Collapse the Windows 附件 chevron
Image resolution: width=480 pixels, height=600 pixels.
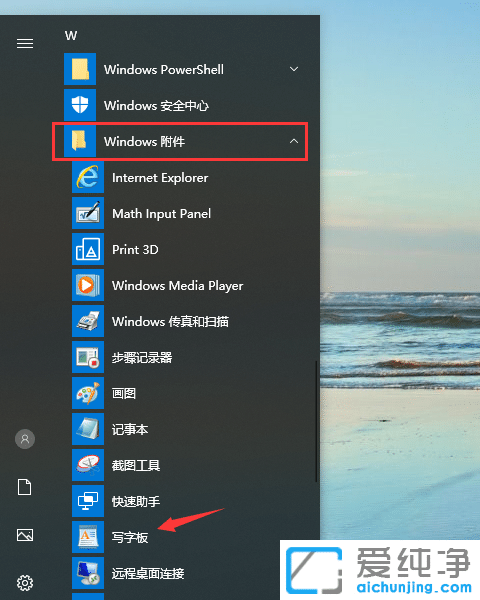coord(294,141)
